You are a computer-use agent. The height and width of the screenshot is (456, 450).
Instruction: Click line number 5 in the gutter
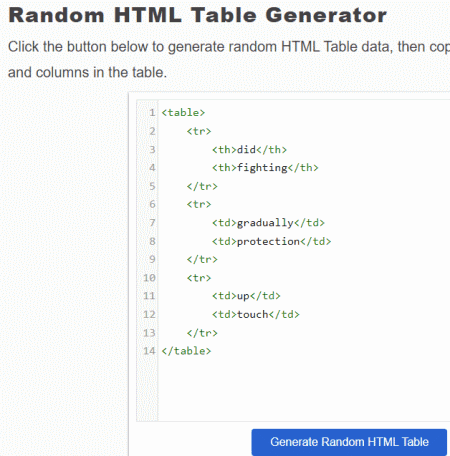tap(152, 186)
